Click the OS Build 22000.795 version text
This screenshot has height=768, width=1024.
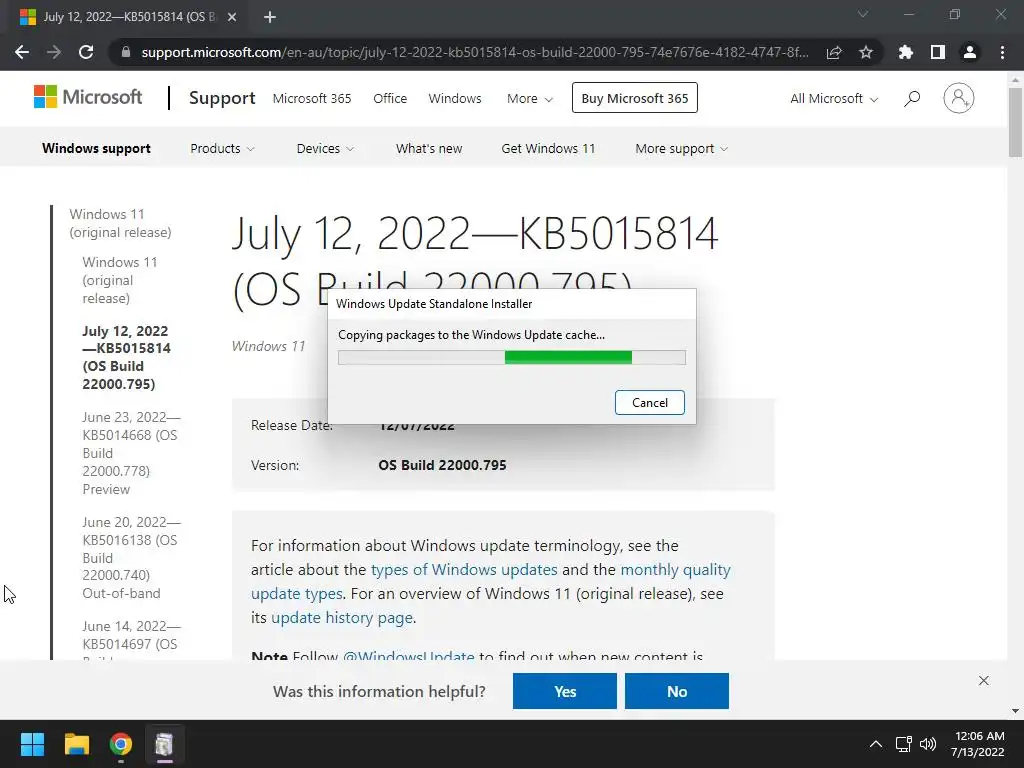(x=442, y=465)
